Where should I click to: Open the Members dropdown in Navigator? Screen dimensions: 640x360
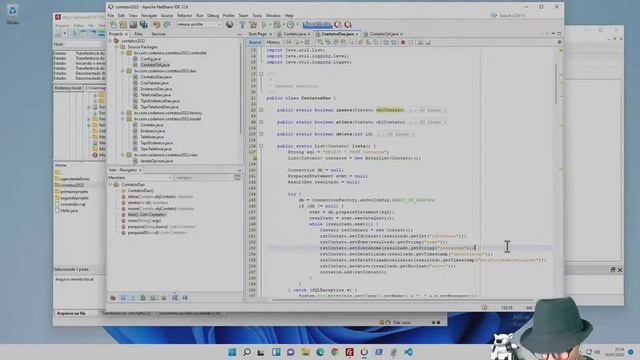click(x=140, y=178)
